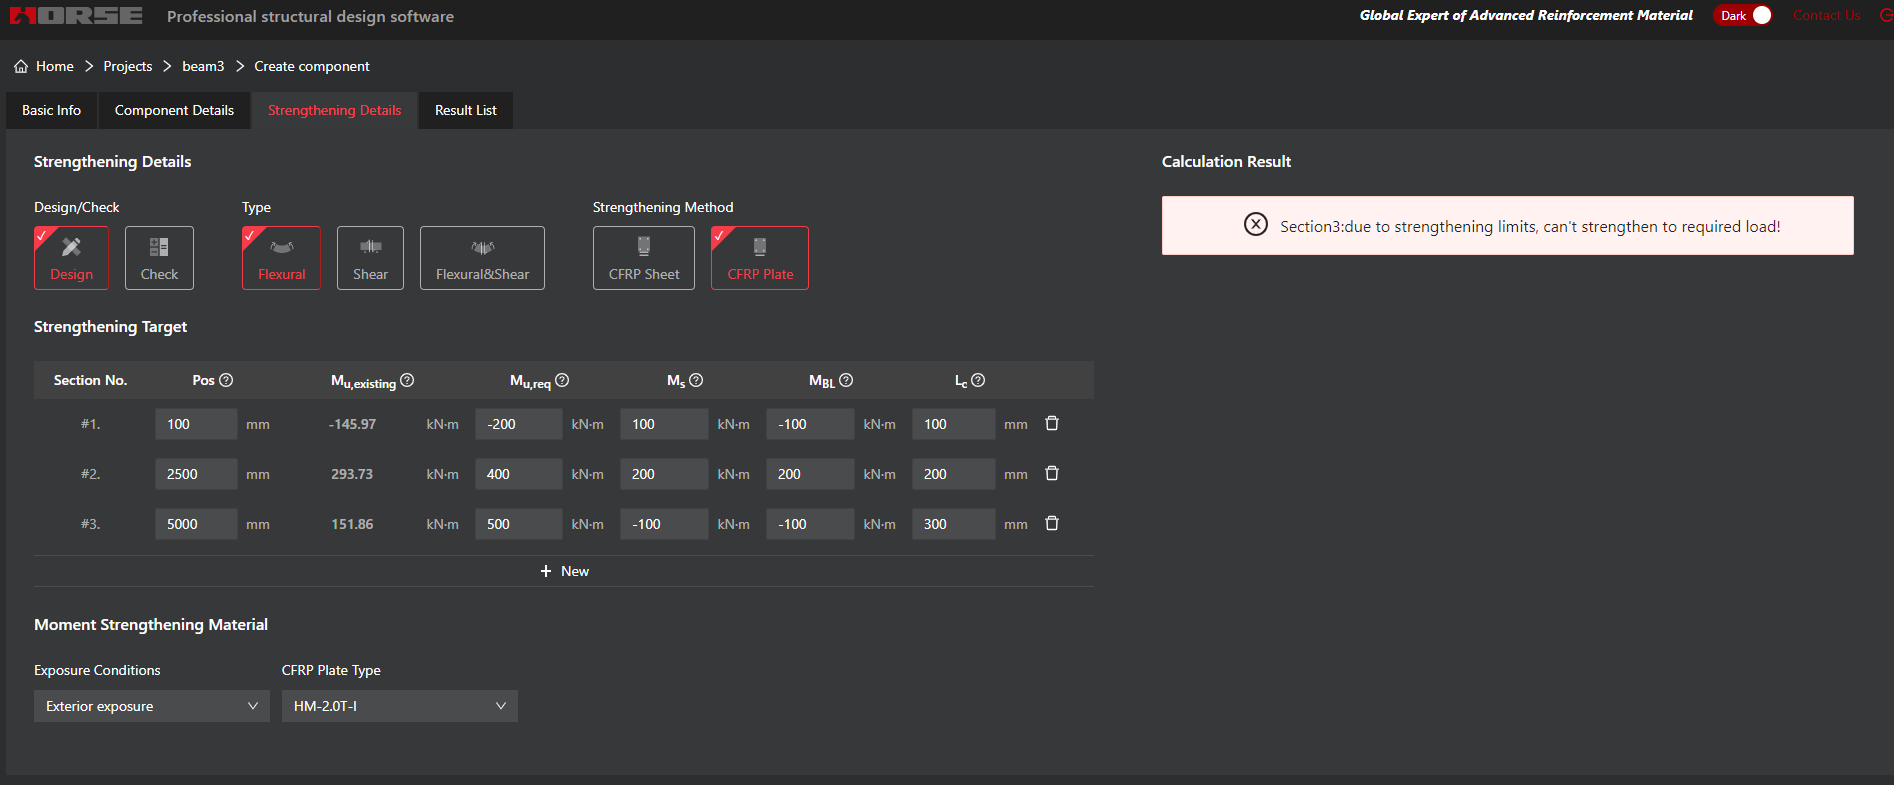This screenshot has height=785, width=1894.
Task: Click the Home icon in breadcrumb
Action: pos(21,66)
